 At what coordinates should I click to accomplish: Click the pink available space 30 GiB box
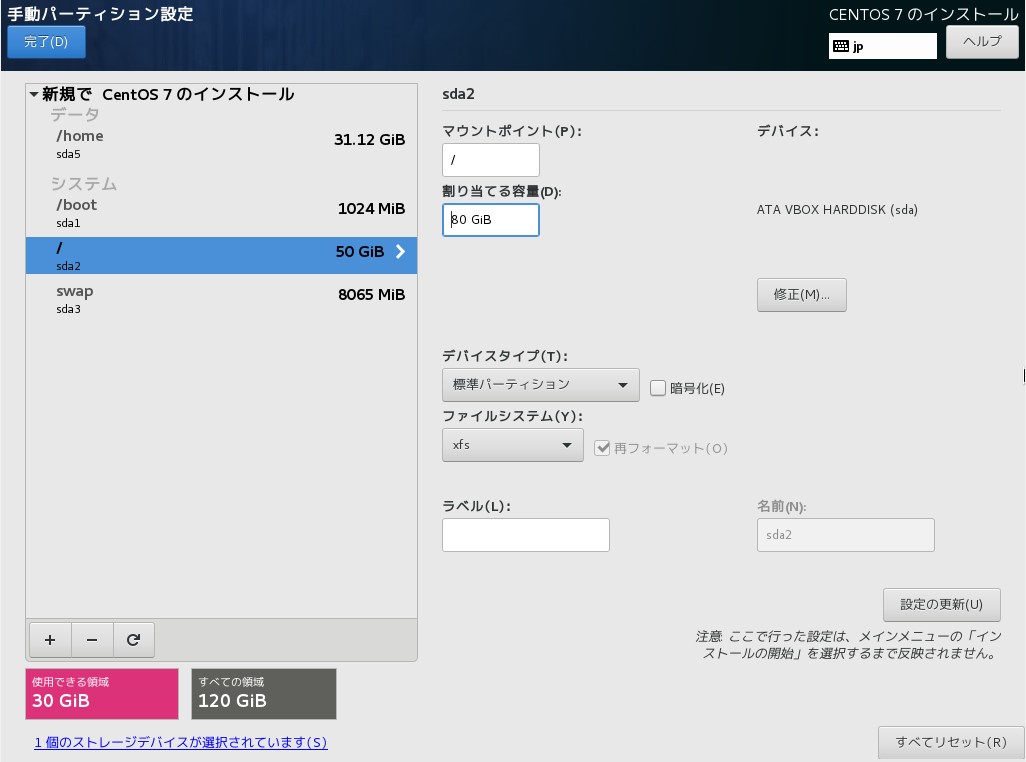tap(102, 693)
